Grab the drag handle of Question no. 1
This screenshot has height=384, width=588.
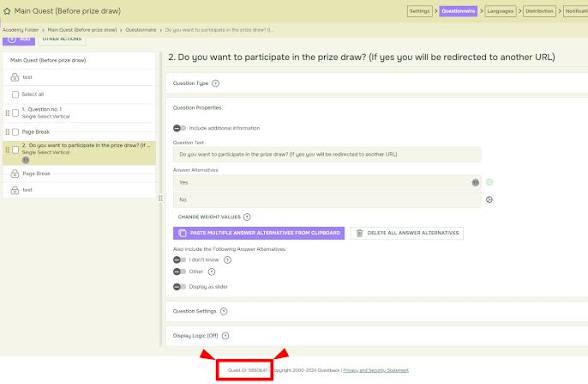[7, 113]
